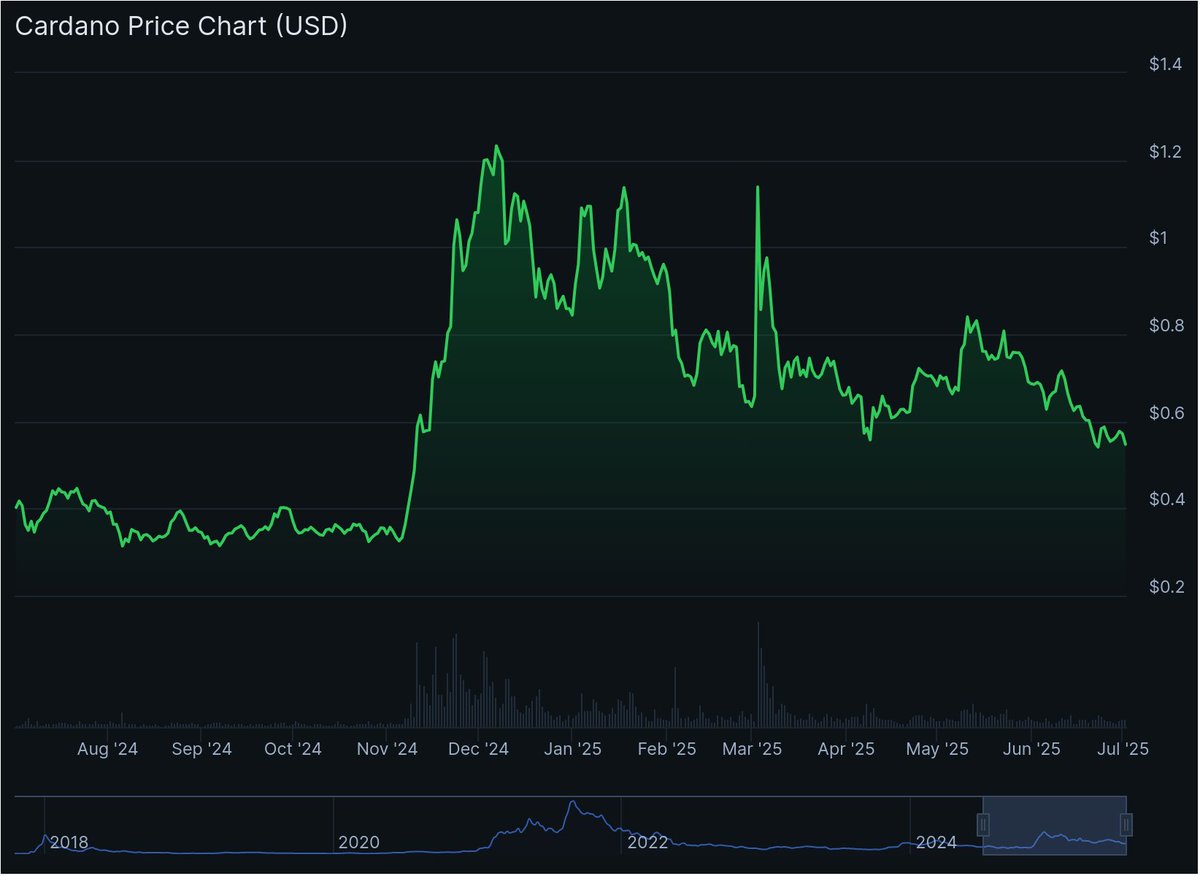This screenshot has height=876, width=1200.
Task: Click the Aug '24 axis label
Action: (x=107, y=748)
